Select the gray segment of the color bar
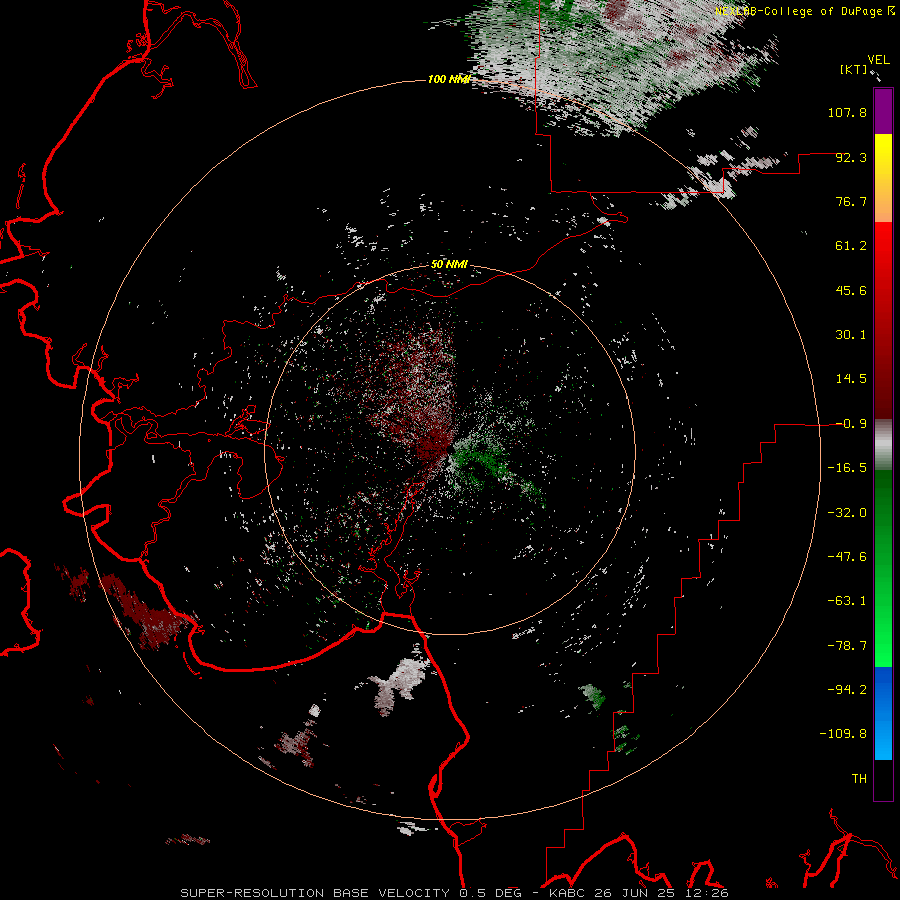Screen dimensions: 900x900 [883, 445]
